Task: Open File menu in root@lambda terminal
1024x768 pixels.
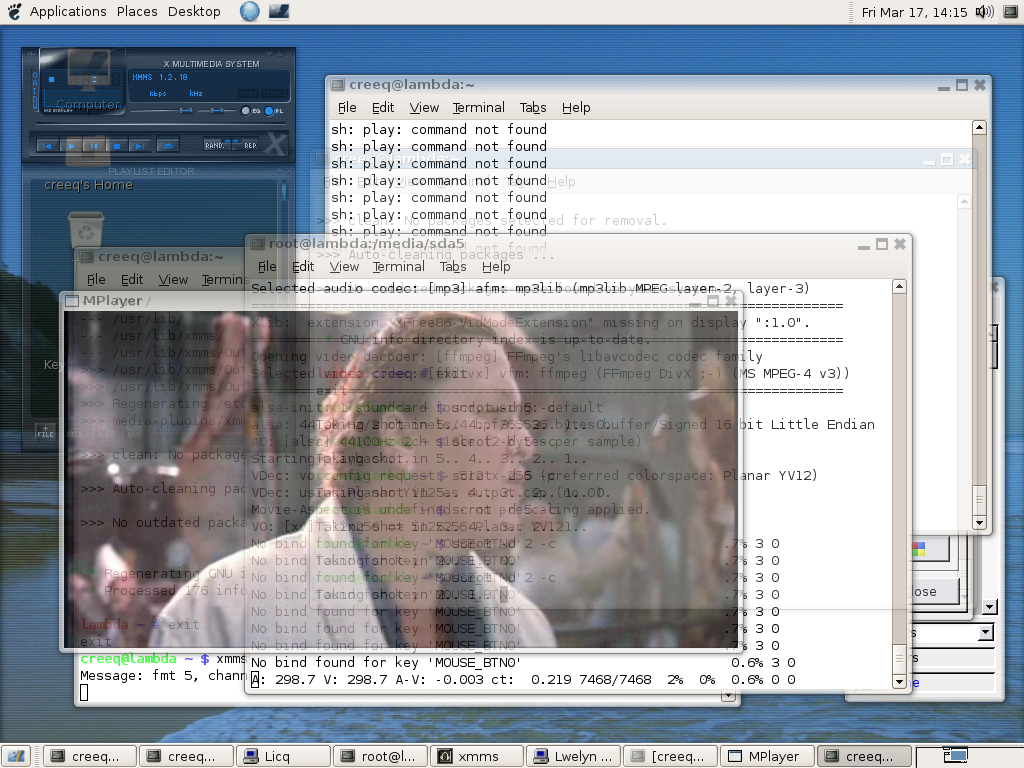Action: (x=267, y=266)
